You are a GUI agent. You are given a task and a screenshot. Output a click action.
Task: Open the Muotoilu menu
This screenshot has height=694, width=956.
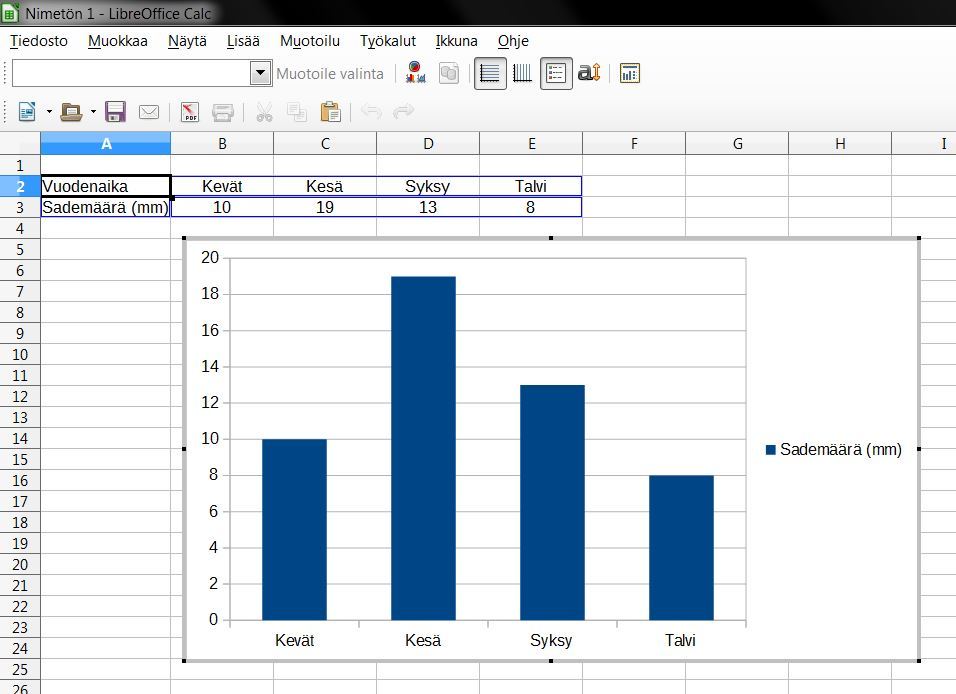coord(310,41)
